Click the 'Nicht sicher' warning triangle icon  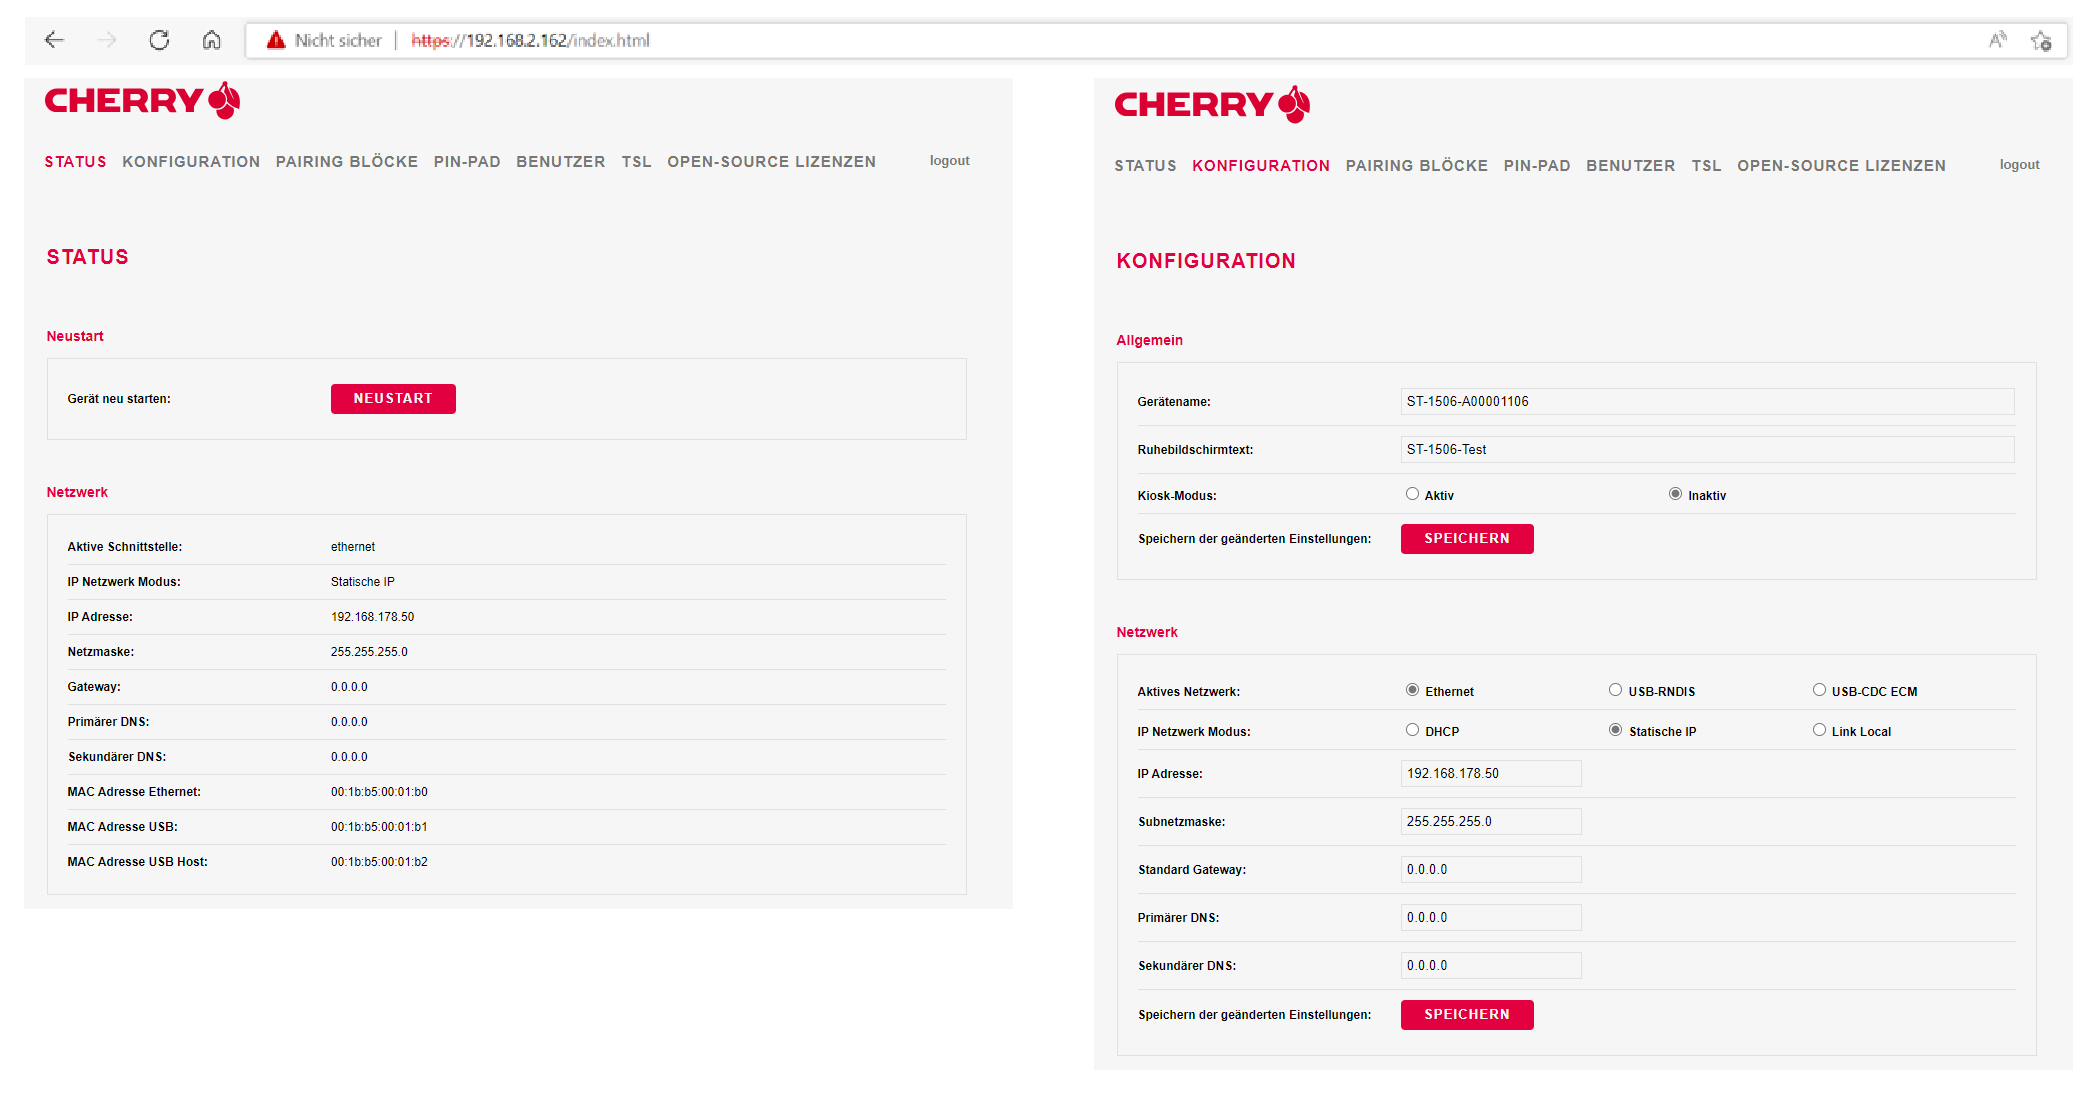276,40
